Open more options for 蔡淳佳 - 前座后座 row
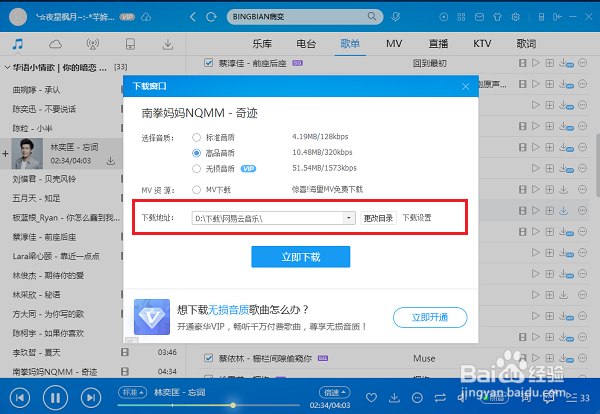600x414 pixels. tap(582, 63)
